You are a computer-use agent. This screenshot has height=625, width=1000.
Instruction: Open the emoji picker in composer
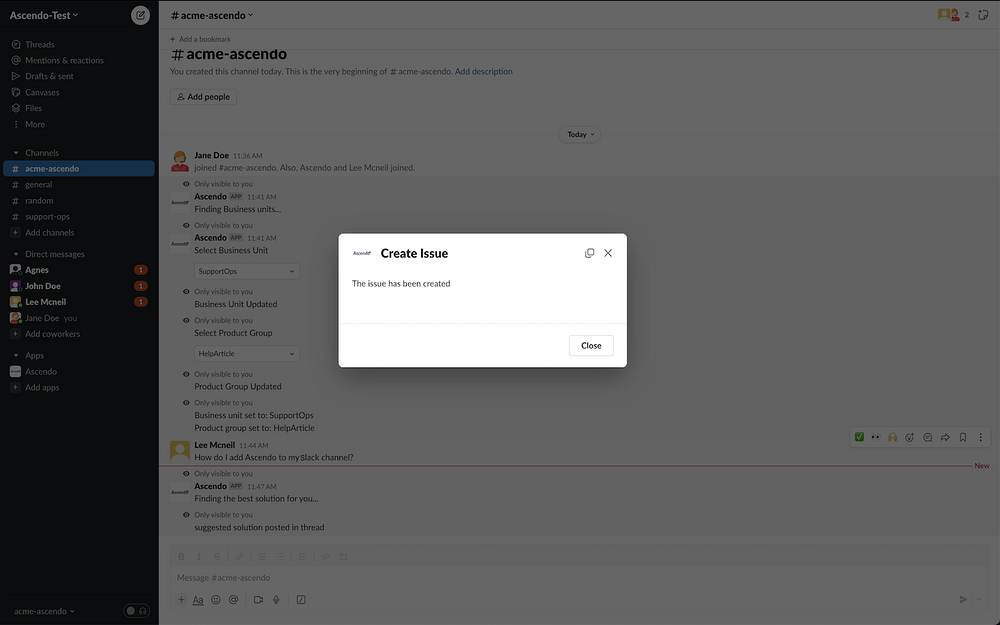tap(216, 599)
